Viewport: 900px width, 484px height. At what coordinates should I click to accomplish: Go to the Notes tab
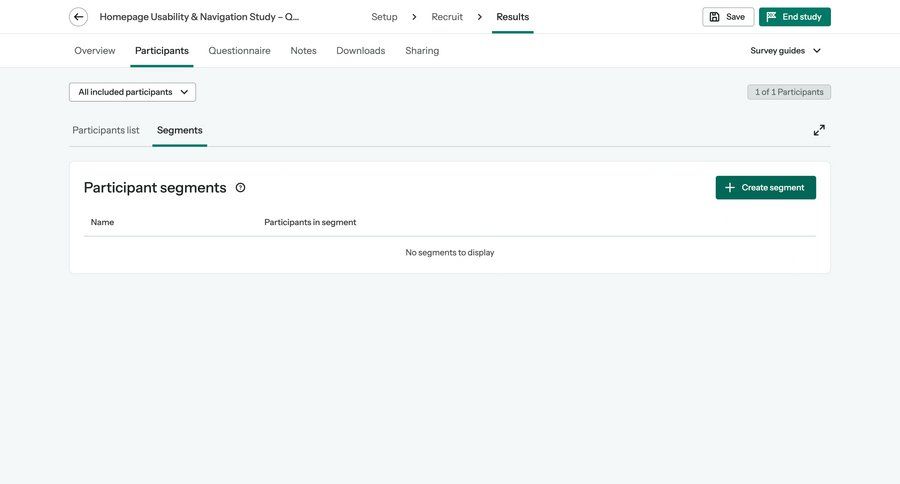pos(303,51)
